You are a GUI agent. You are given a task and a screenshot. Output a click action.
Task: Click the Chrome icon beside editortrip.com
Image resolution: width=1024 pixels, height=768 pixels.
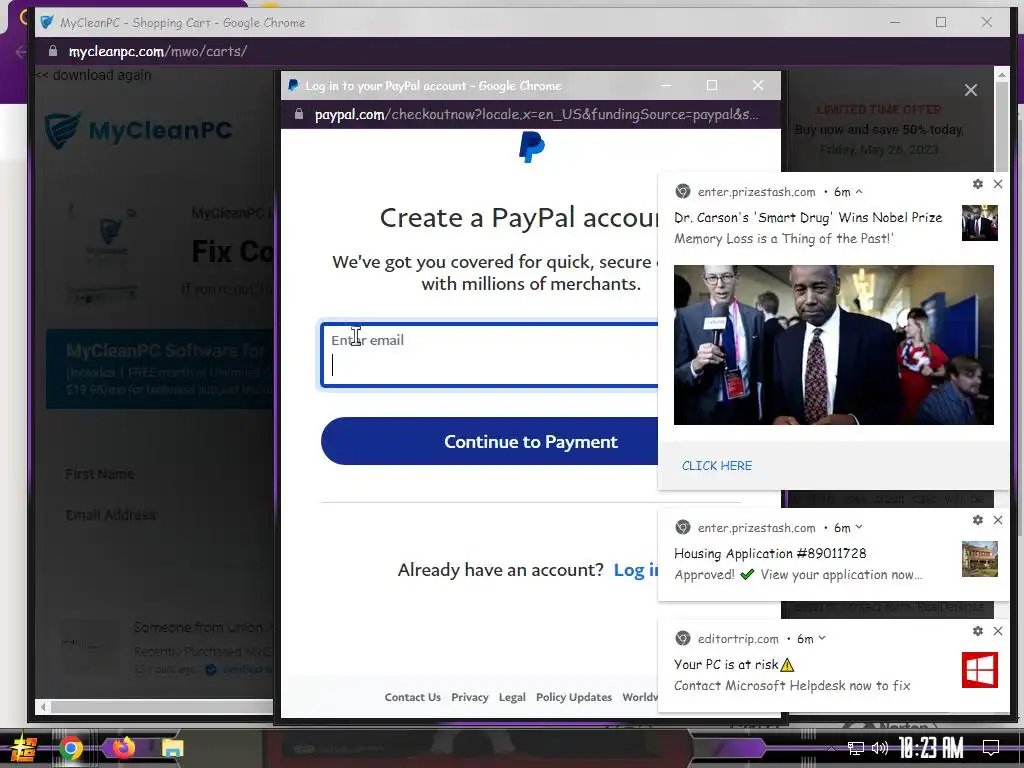coord(682,638)
